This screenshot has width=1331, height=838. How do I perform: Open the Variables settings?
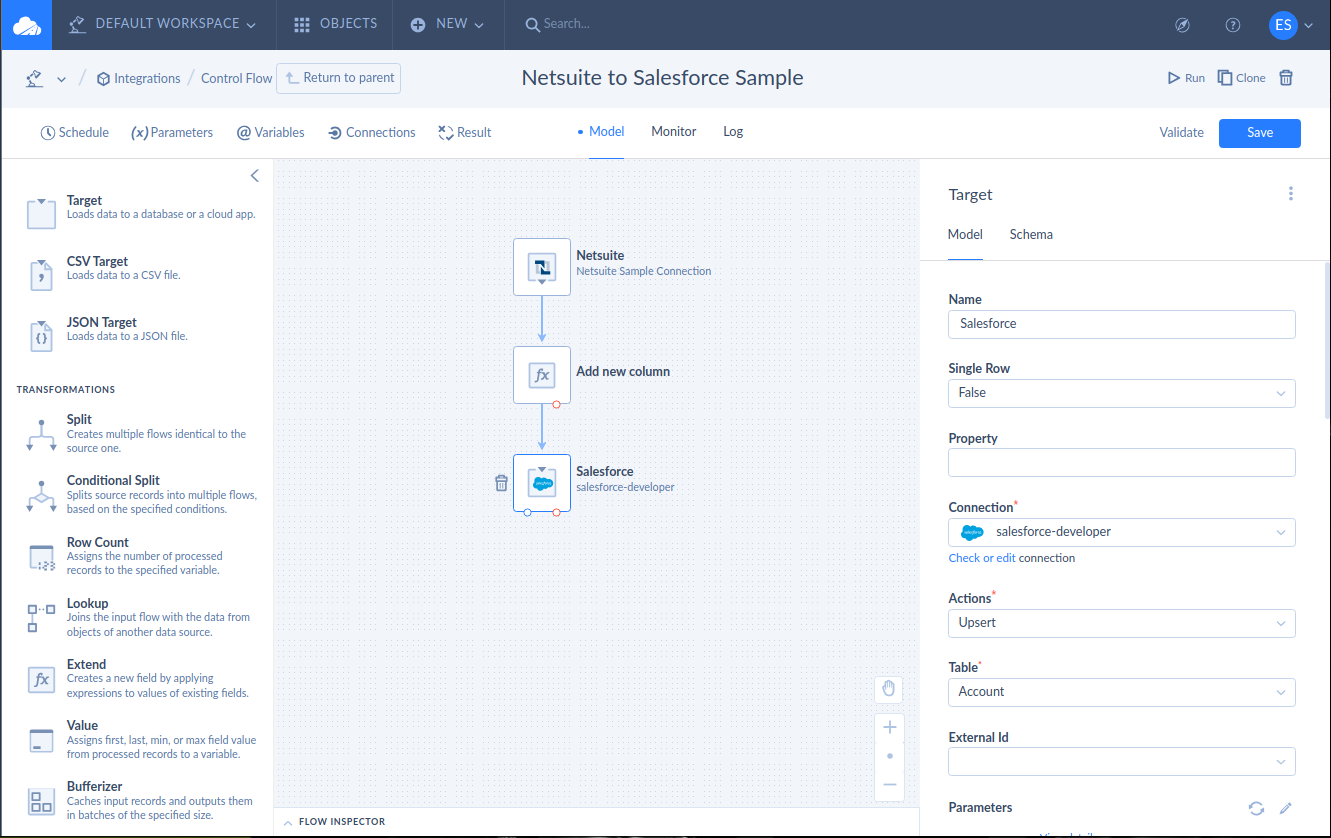point(270,132)
